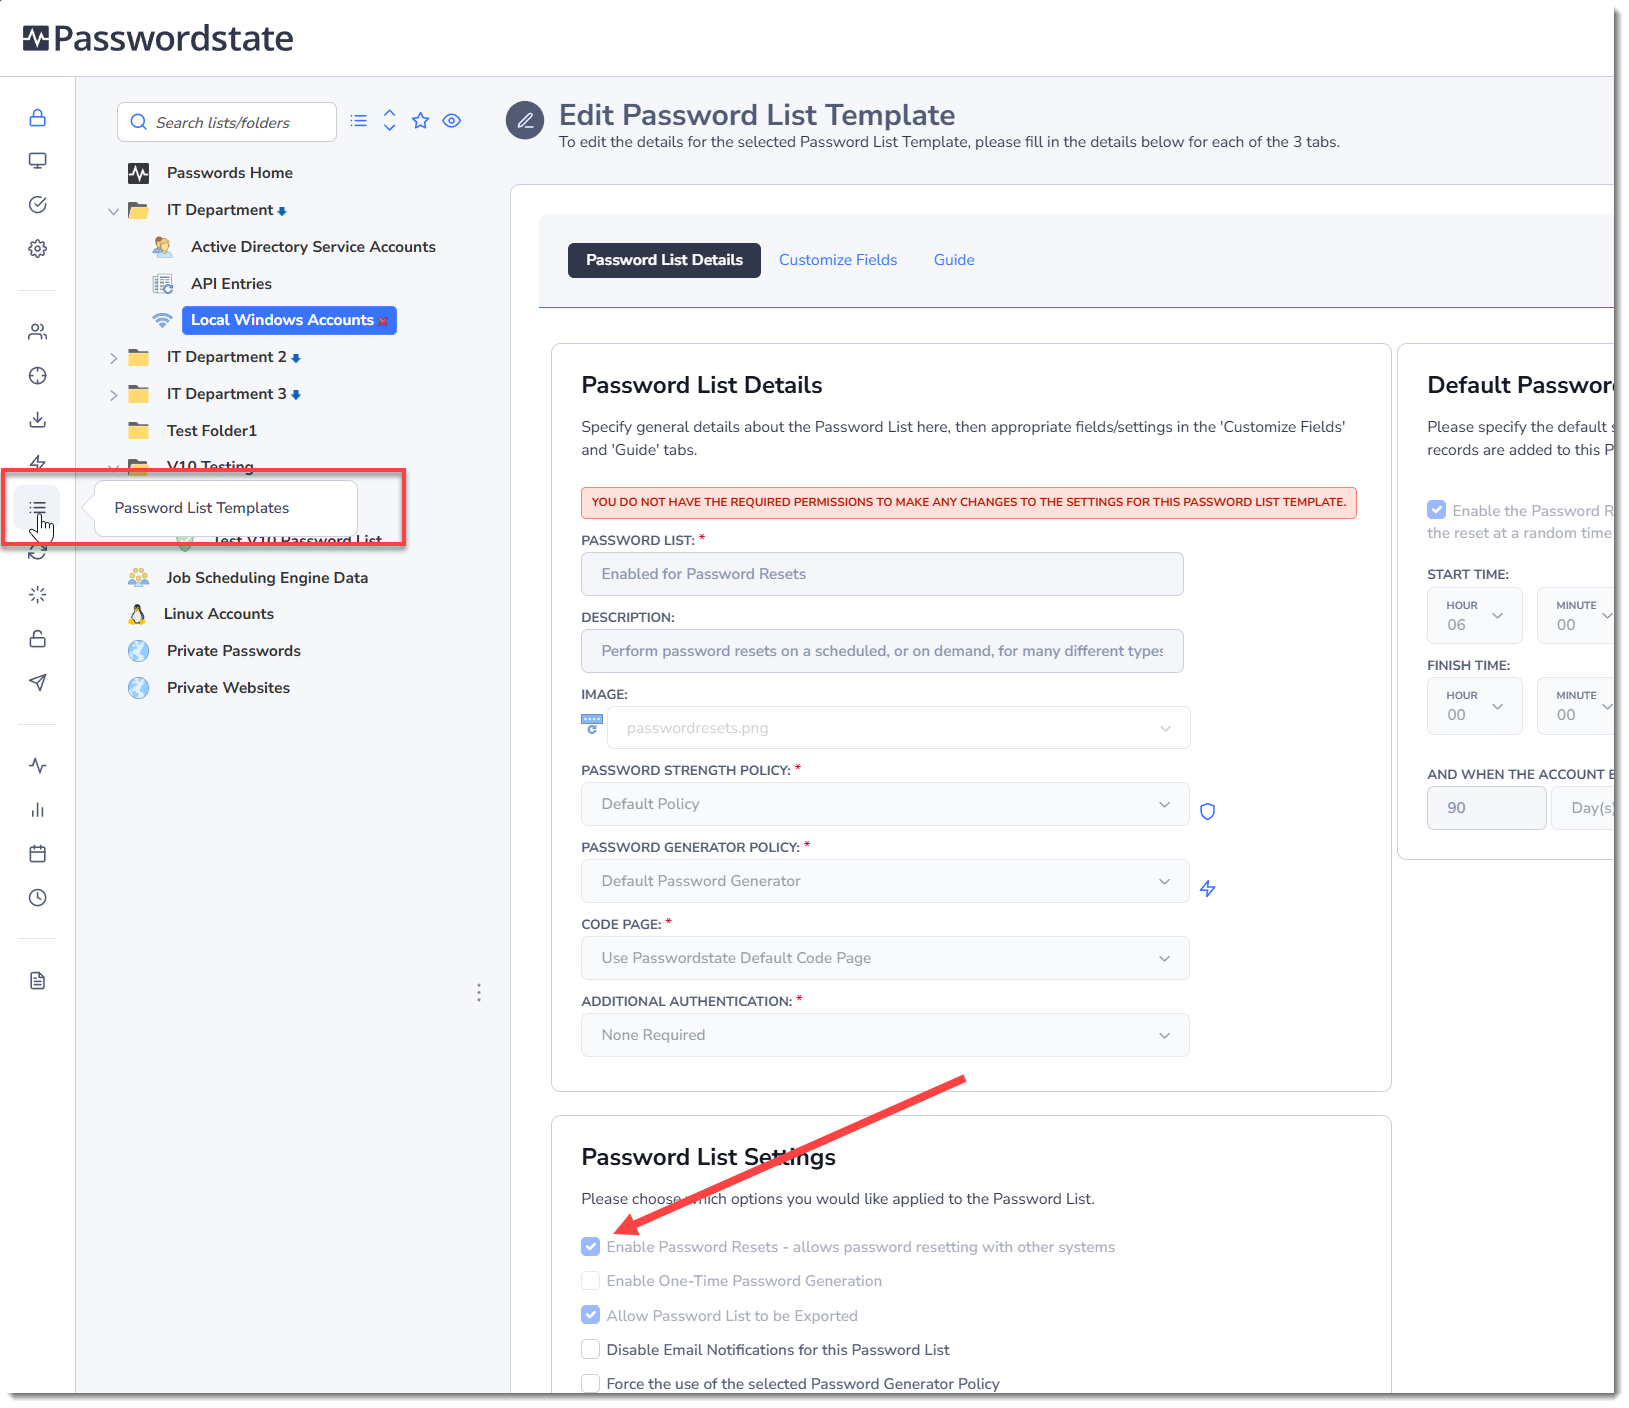Viewport: 1629px width, 1408px height.
Task: Select the Private Passwords list
Action: click(x=234, y=651)
